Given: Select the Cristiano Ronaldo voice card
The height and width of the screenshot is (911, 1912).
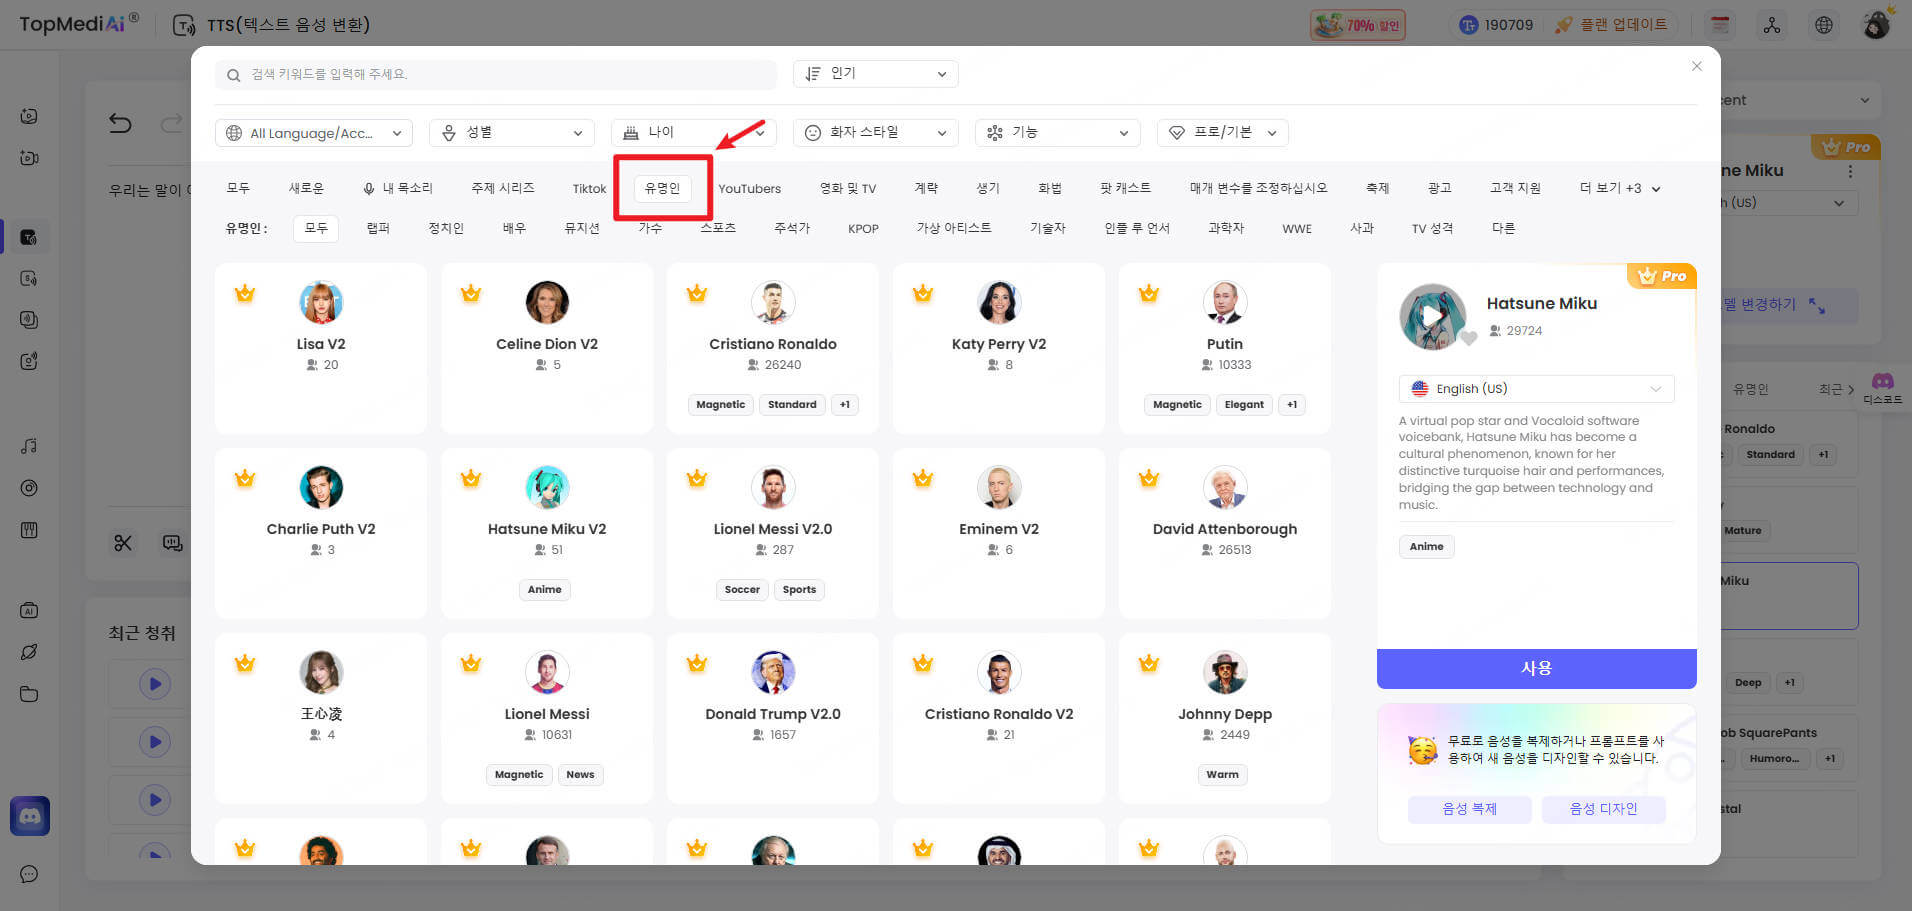Looking at the screenshot, I should [773, 348].
